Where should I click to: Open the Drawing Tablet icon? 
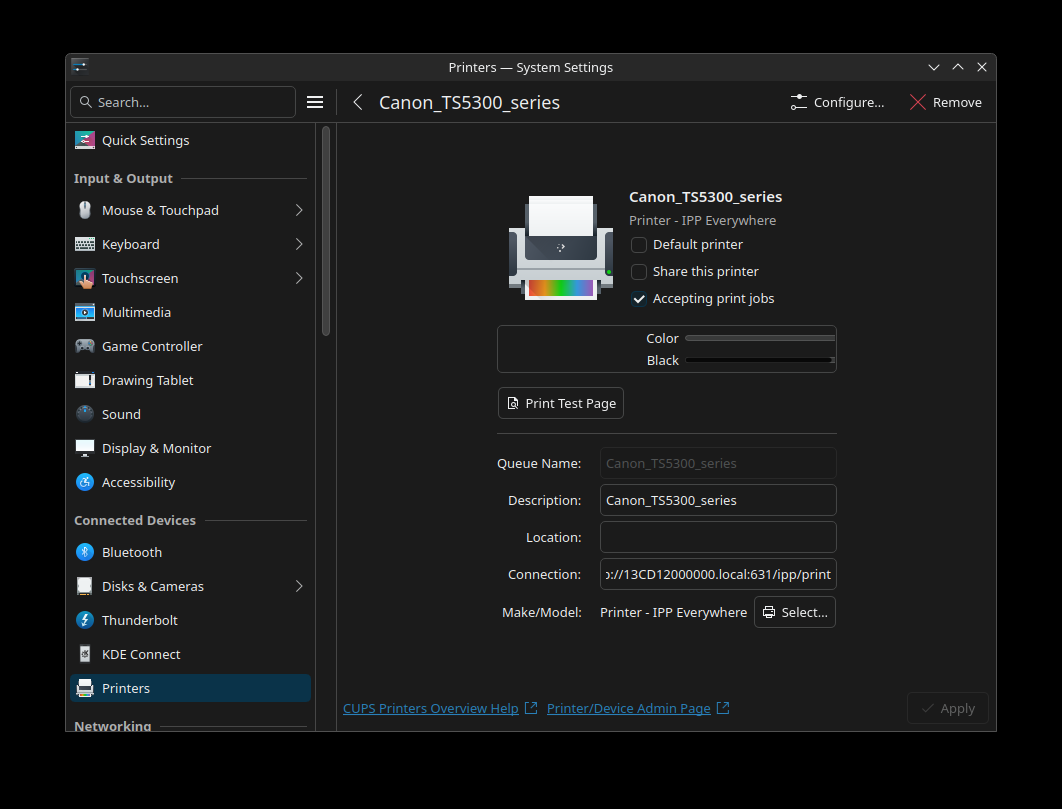(x=85, y=380)
